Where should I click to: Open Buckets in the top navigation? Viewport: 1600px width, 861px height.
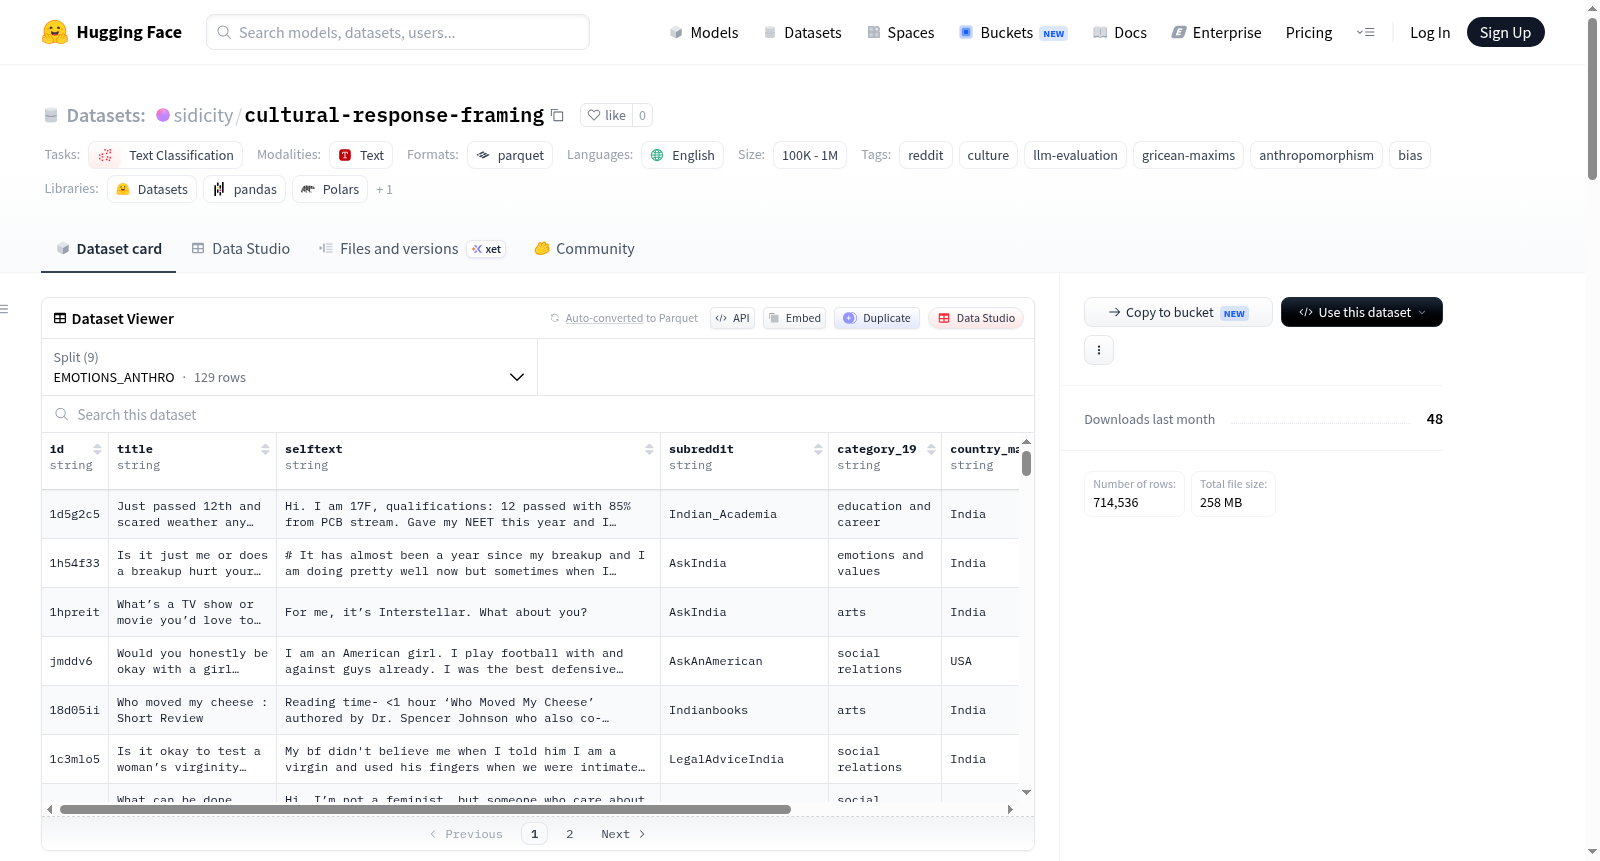tap(1013, 32)
